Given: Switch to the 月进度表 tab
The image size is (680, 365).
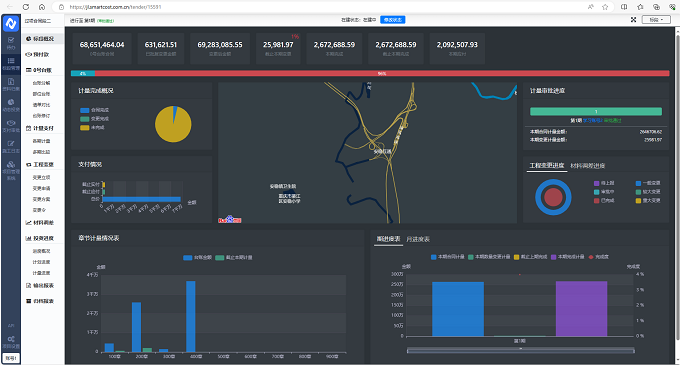Looking at the screenshot, I should pyautogui.click(x=418, y=239).
